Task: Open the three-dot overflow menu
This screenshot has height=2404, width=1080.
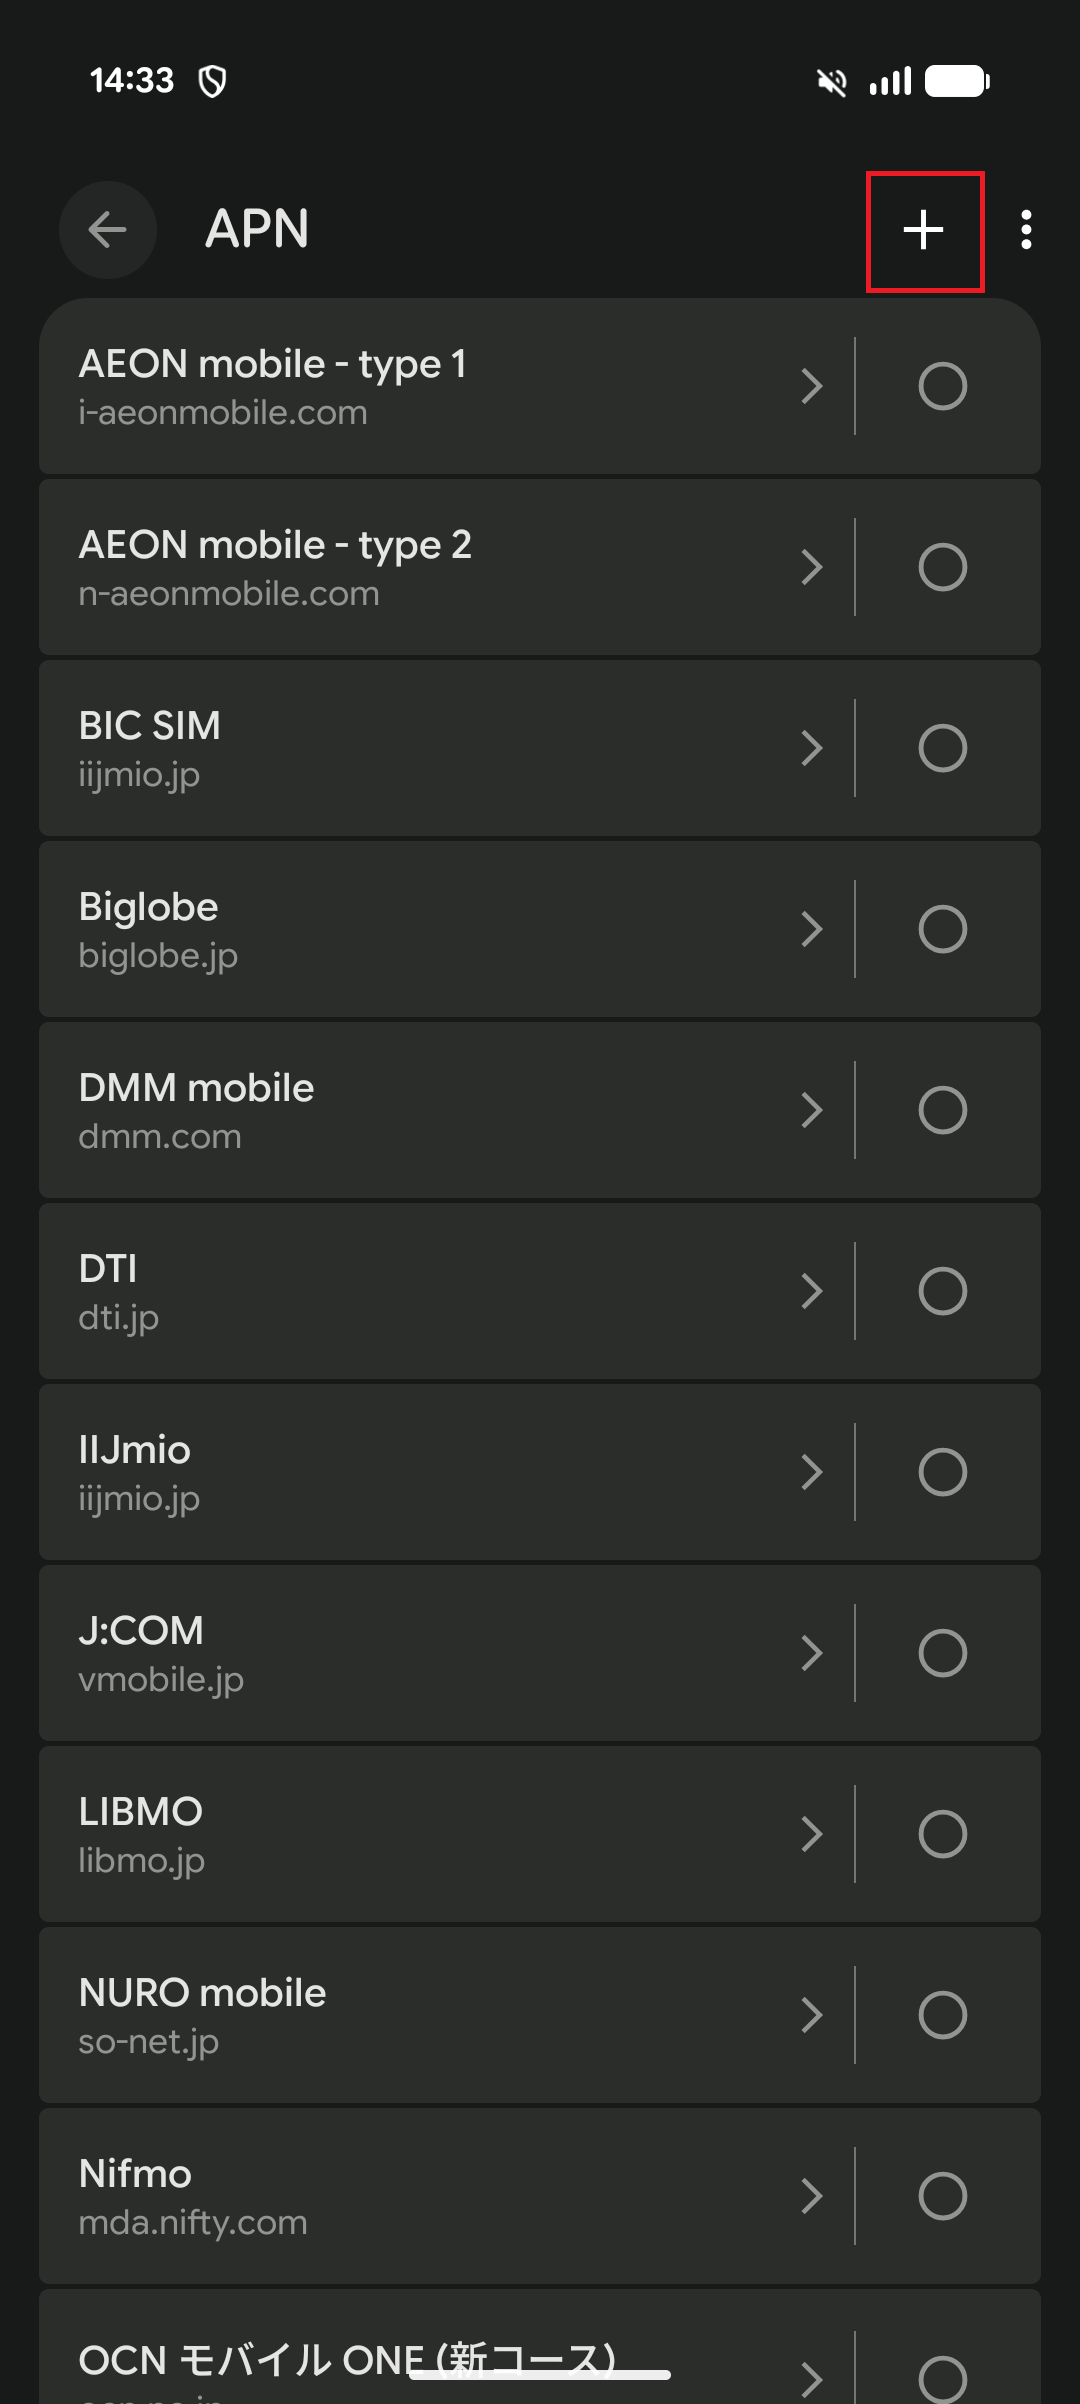Action: click(x=1026, y=230)
